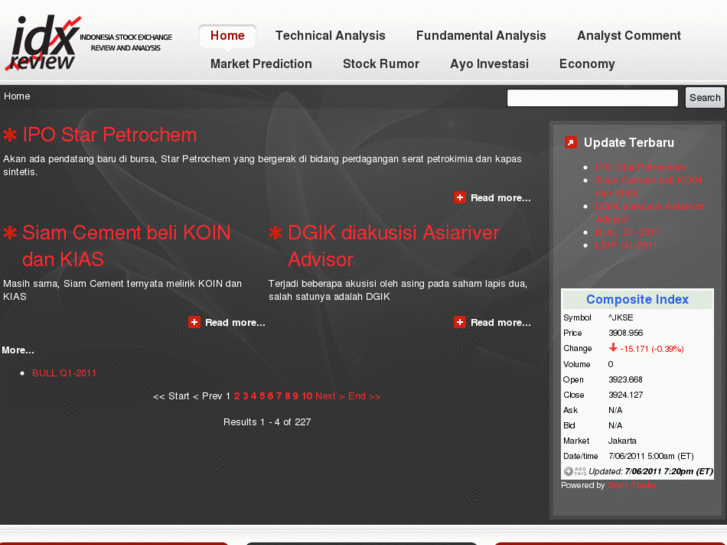The image size is (727, 545).
Task: Read more on IPO Star Petrochem
Action: [500, 198]
